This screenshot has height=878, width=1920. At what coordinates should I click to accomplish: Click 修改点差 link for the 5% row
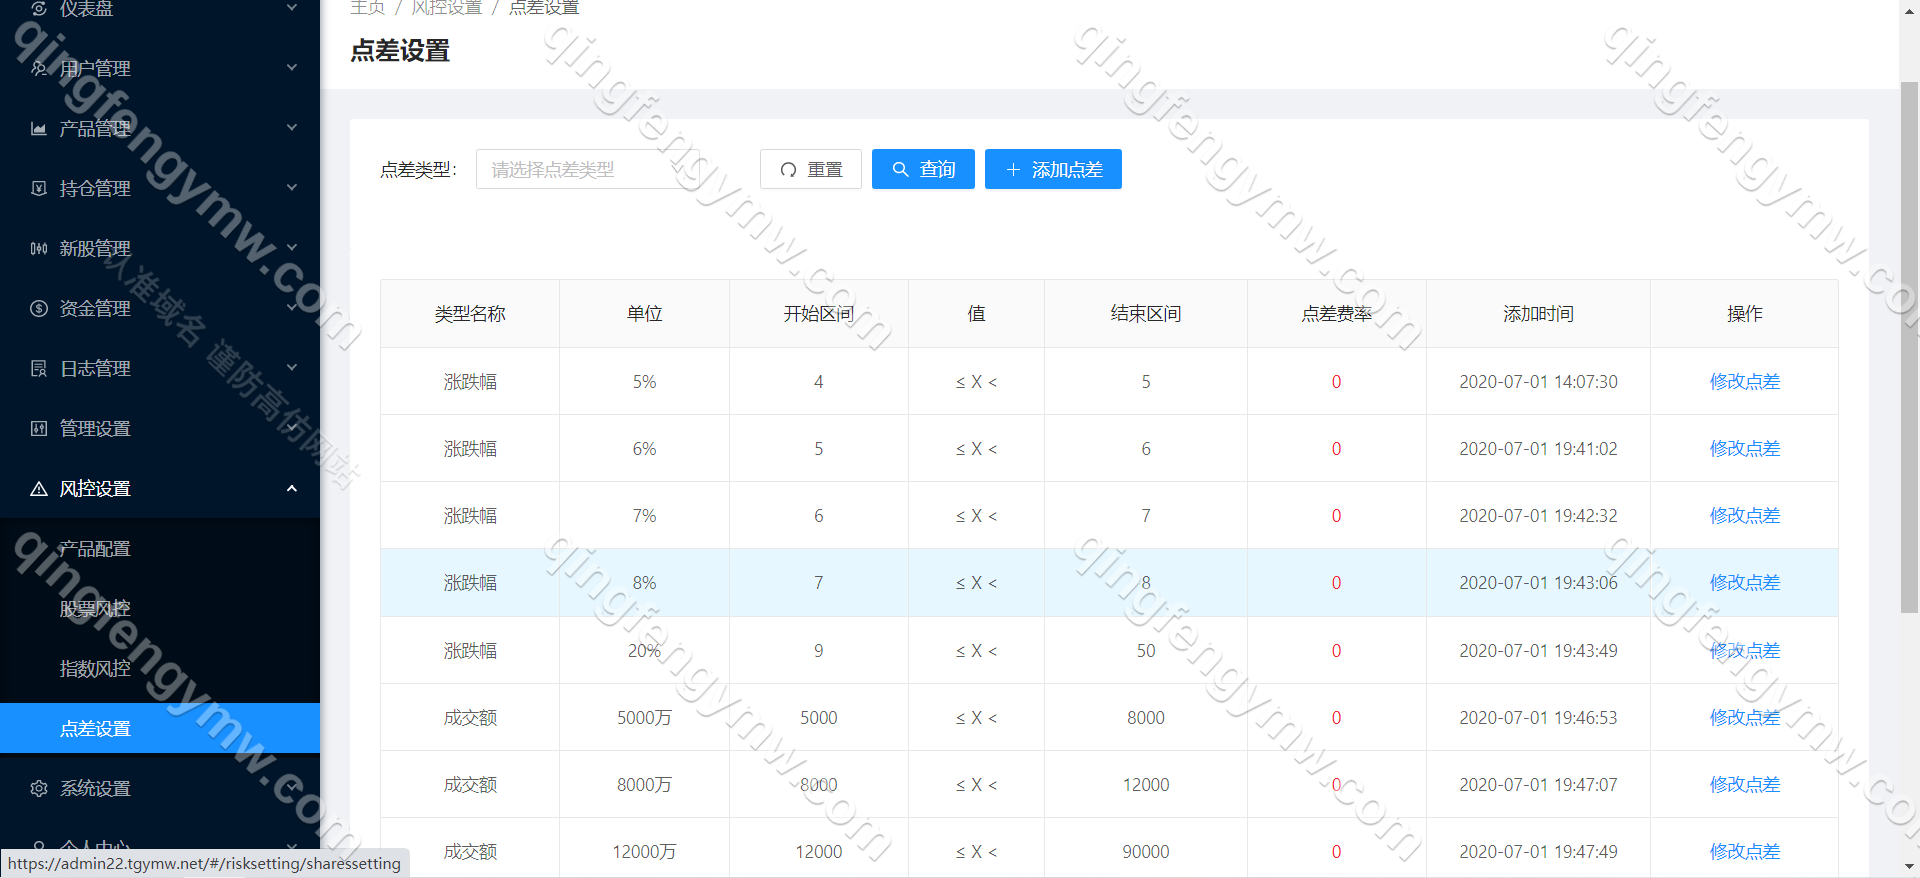tap(1744, 381)
